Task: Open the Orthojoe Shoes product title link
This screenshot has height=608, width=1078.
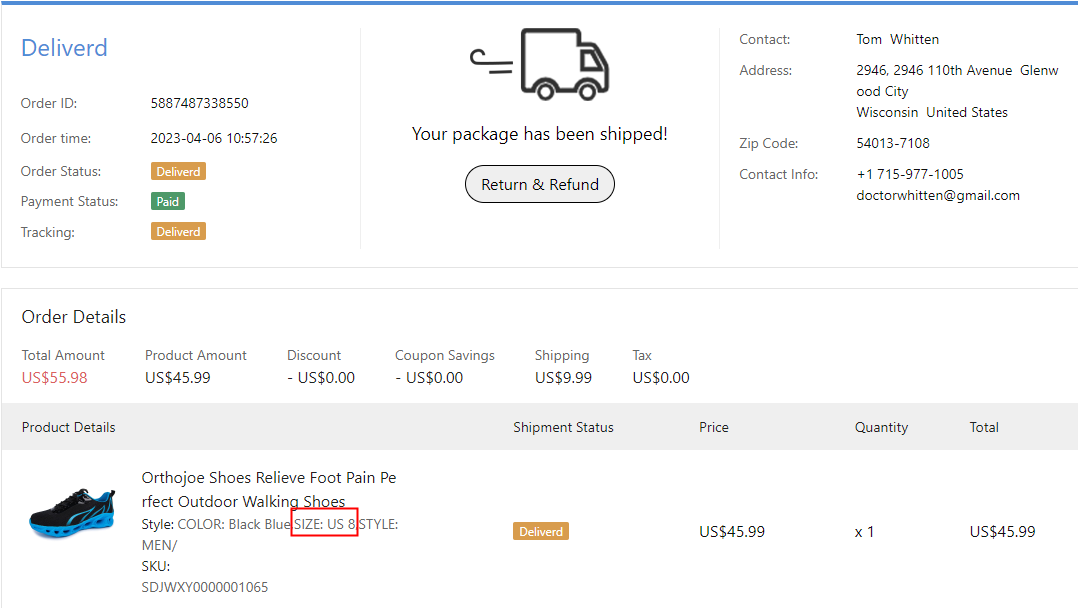Action: [x=269, y=490]
